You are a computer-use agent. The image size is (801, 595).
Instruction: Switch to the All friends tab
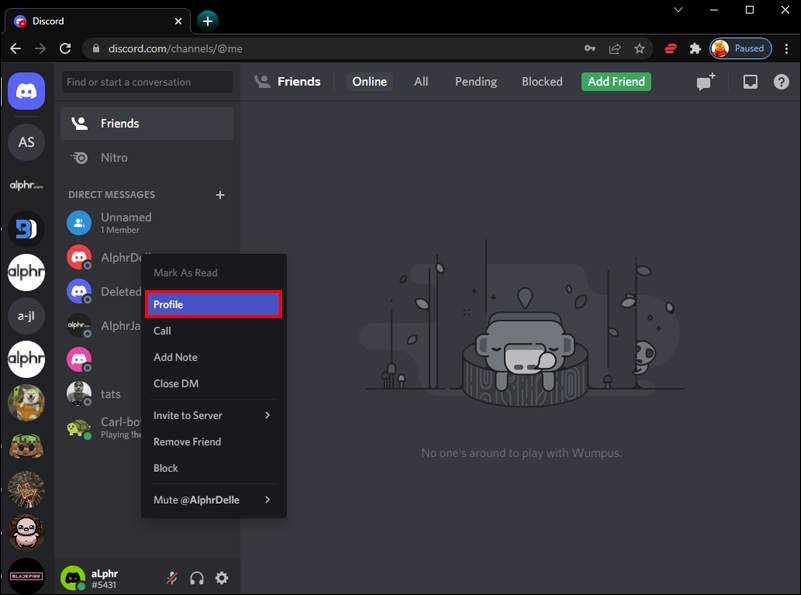(x=421, y=82)
